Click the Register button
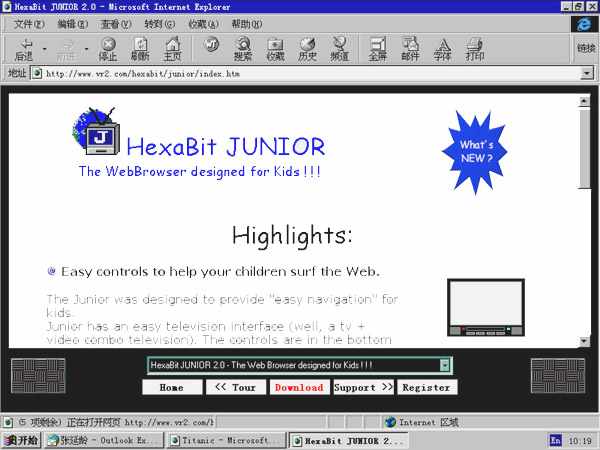 tap(426, 387)
